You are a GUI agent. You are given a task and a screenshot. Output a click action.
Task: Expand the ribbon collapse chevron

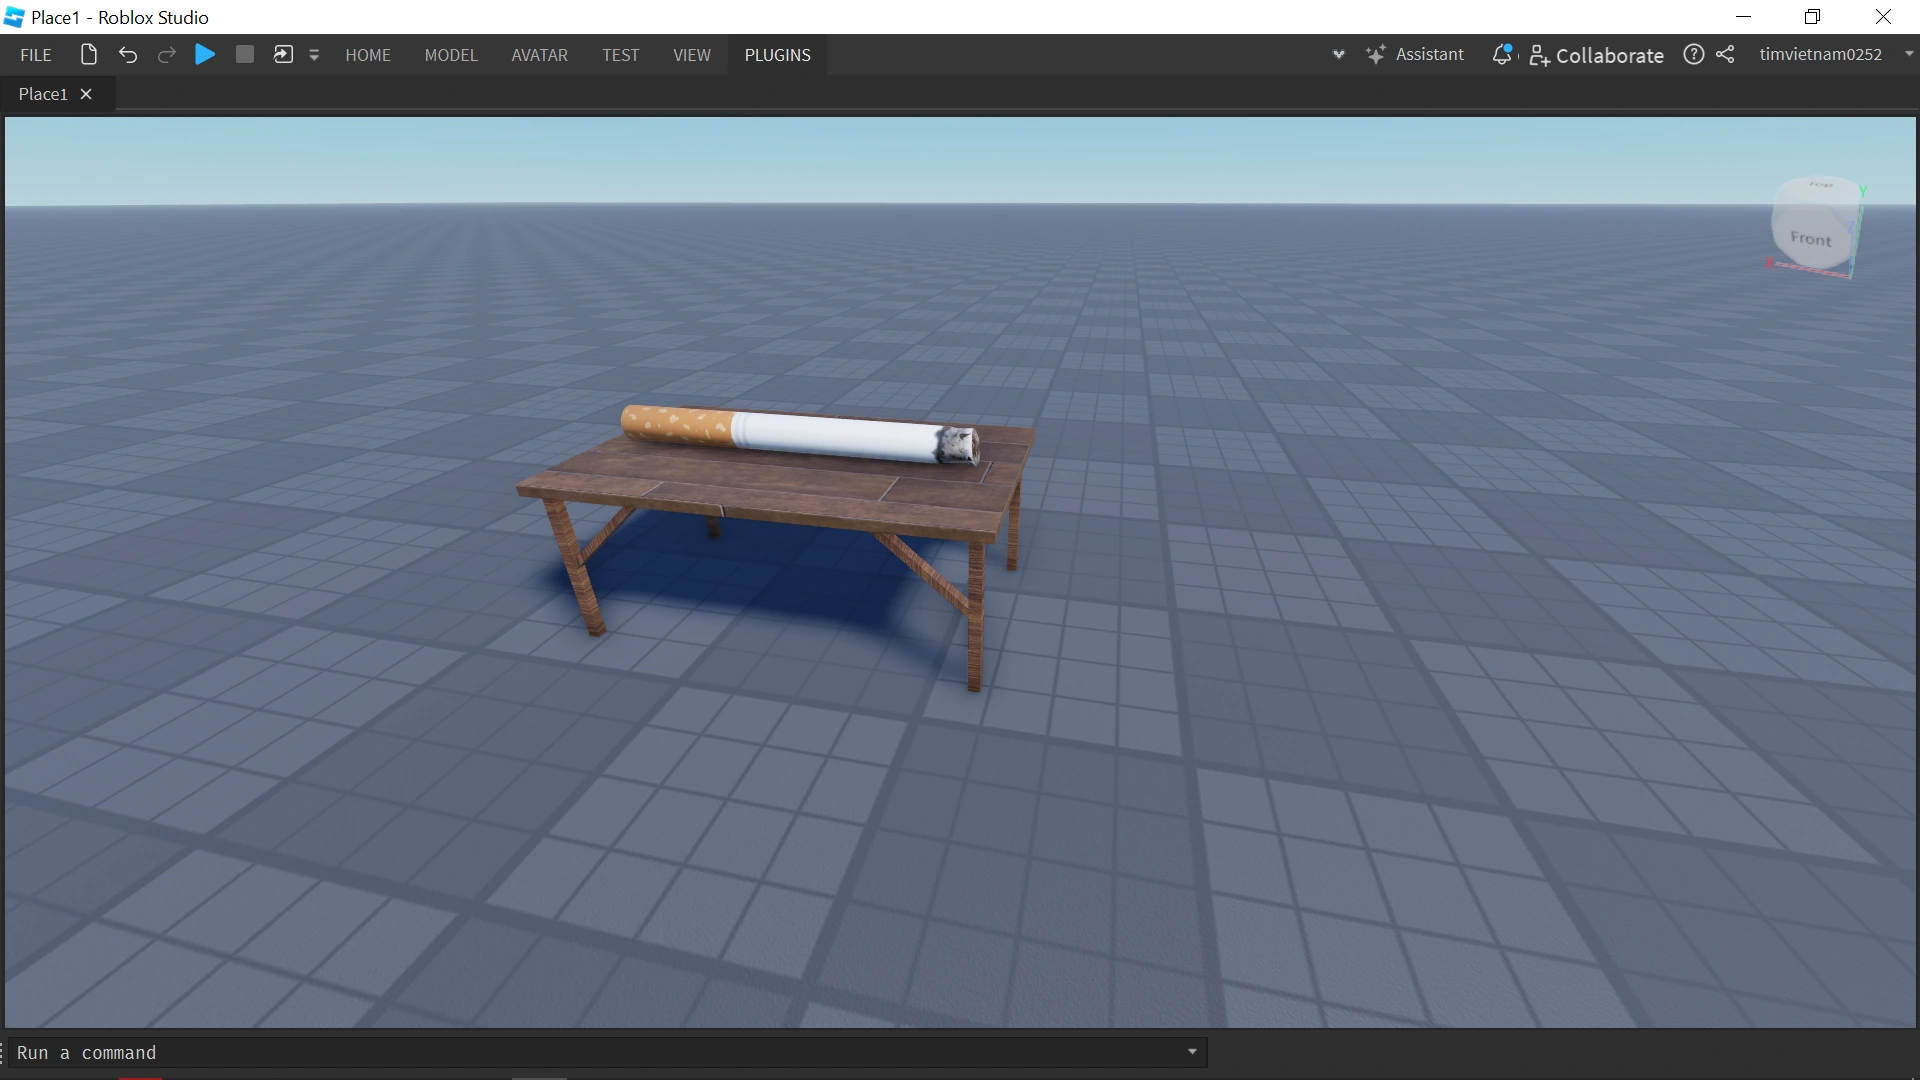coord(1338,55)
